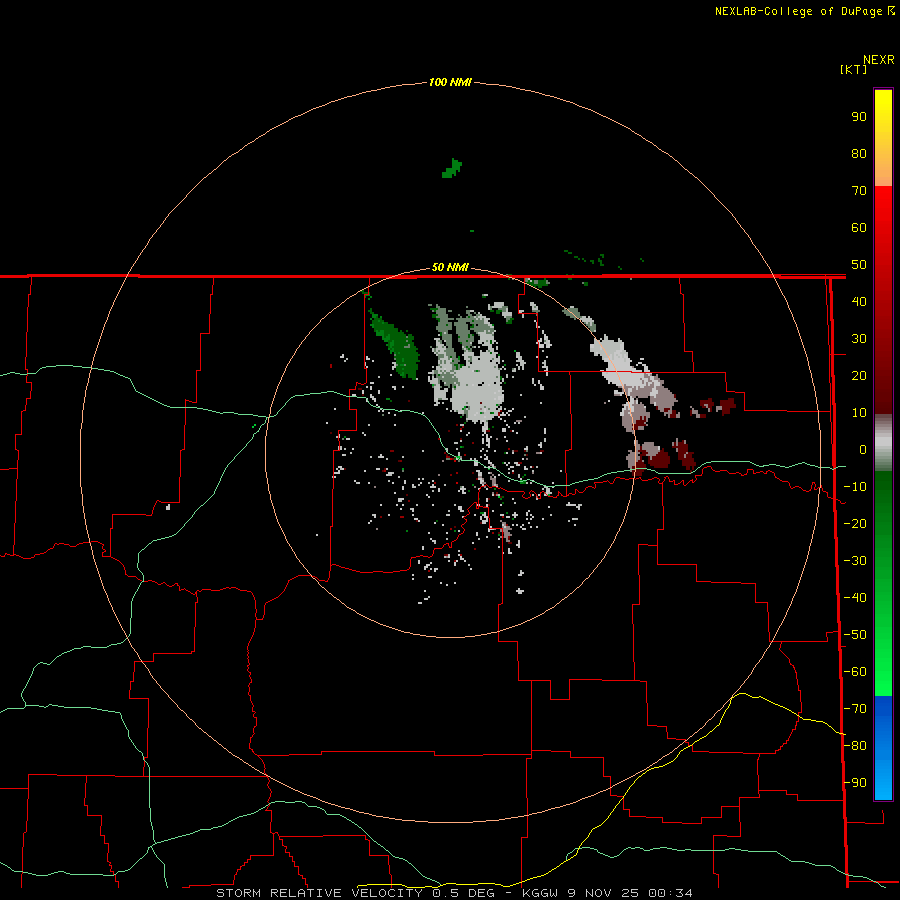Click the 100 NMI range ring label
This screenshot has height=900, width=900.
pos(450,82)
